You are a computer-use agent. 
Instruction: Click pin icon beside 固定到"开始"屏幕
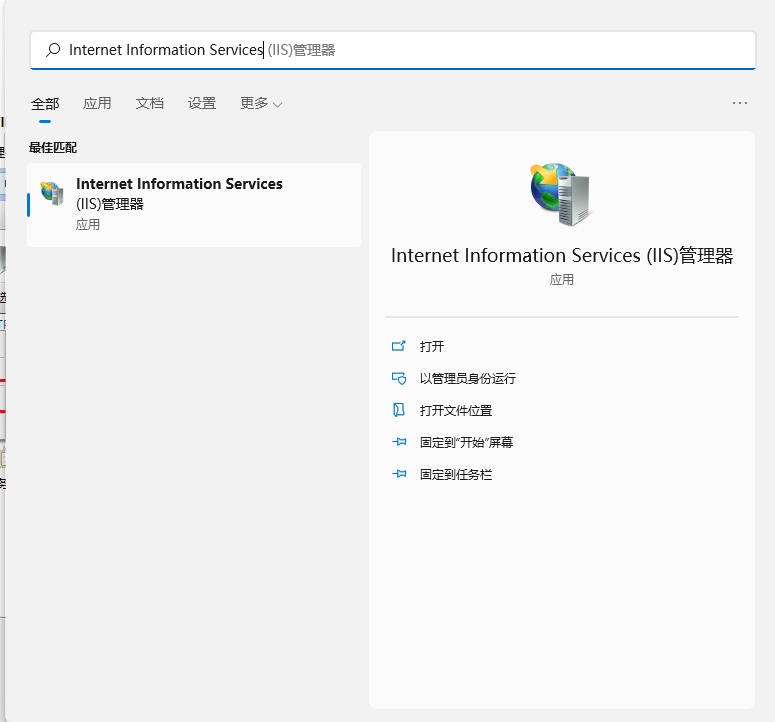(399, 442)
